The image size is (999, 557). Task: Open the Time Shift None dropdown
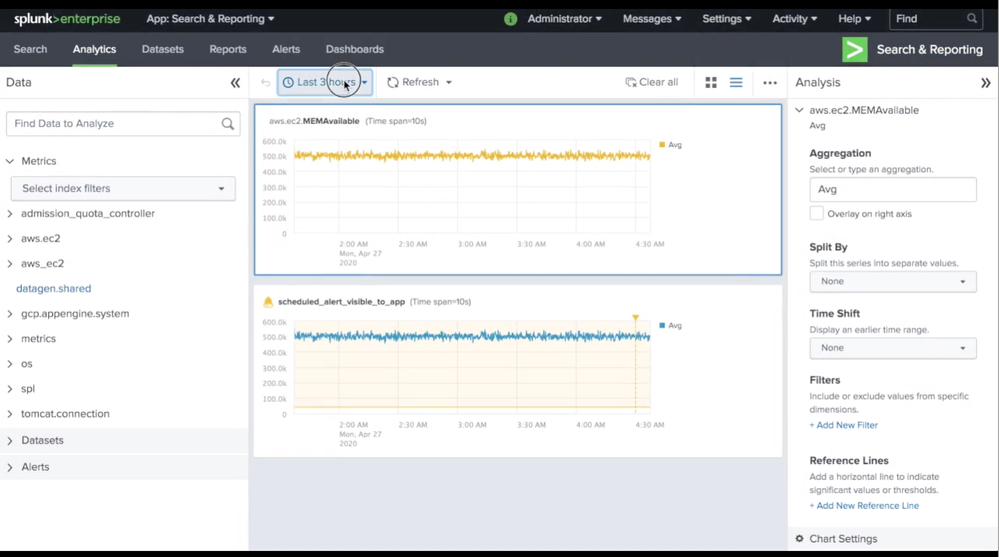[893, 348]
